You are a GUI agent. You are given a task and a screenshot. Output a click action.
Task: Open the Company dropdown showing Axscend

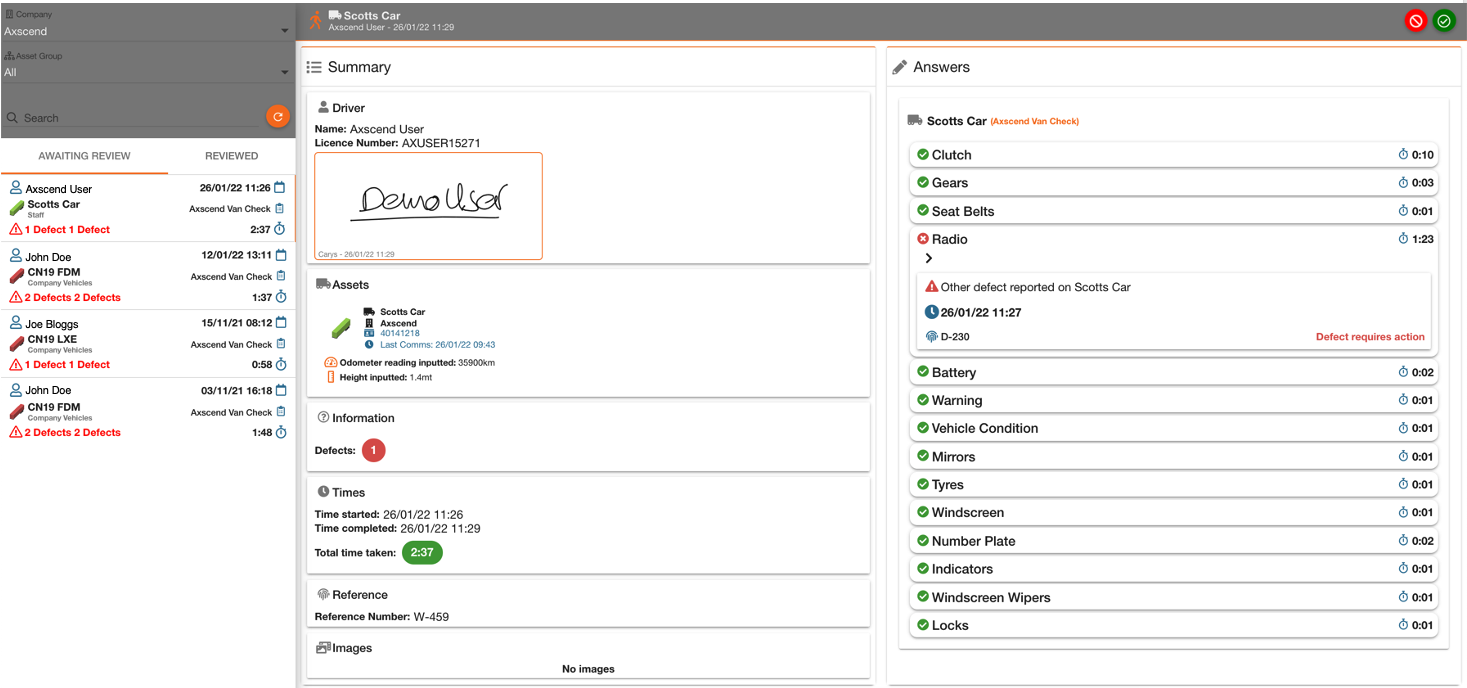146,31
